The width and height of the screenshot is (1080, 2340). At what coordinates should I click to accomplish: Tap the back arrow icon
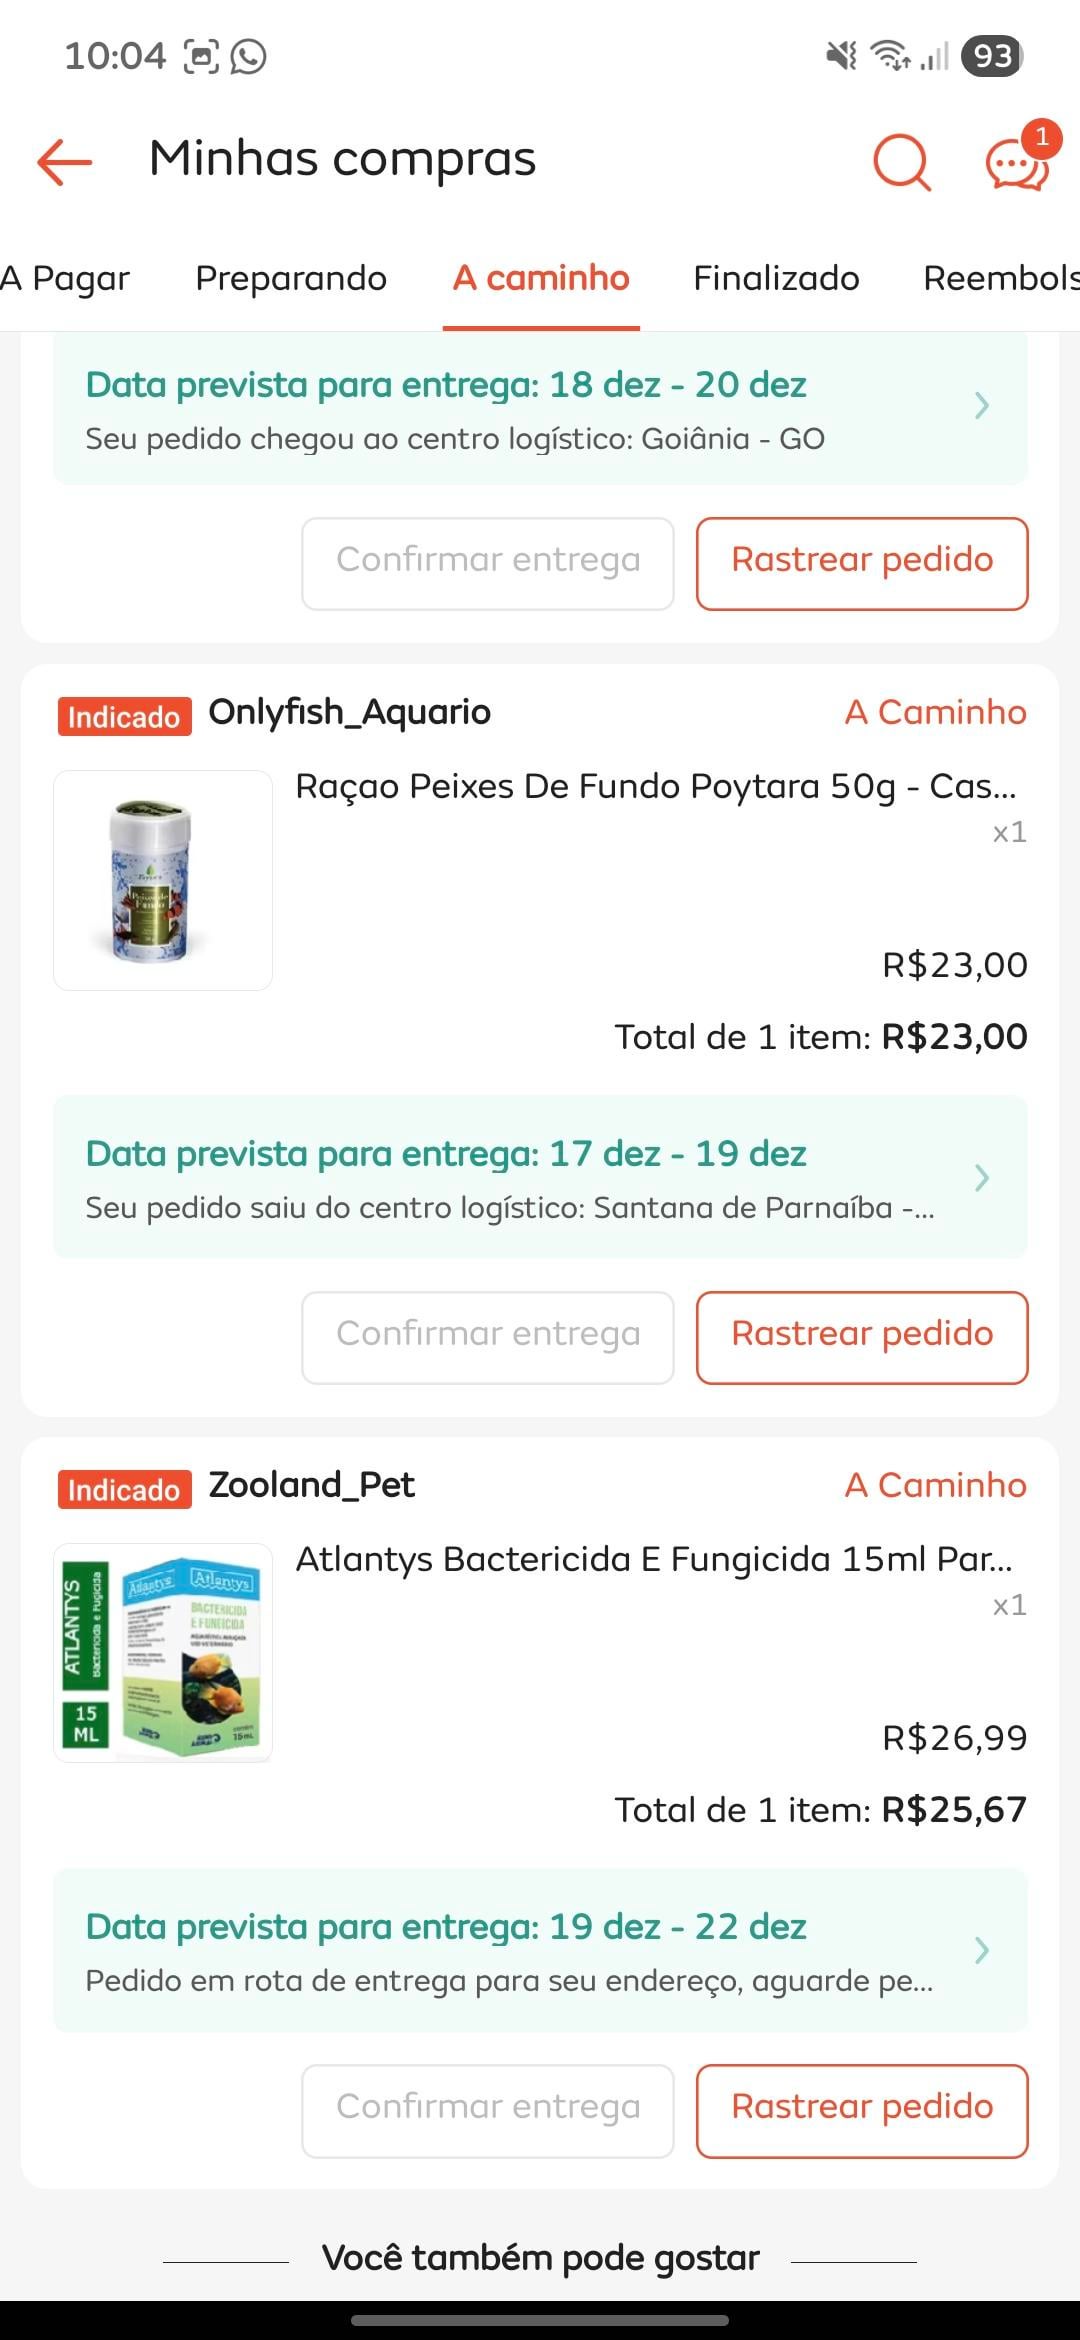tap(65, 161)
